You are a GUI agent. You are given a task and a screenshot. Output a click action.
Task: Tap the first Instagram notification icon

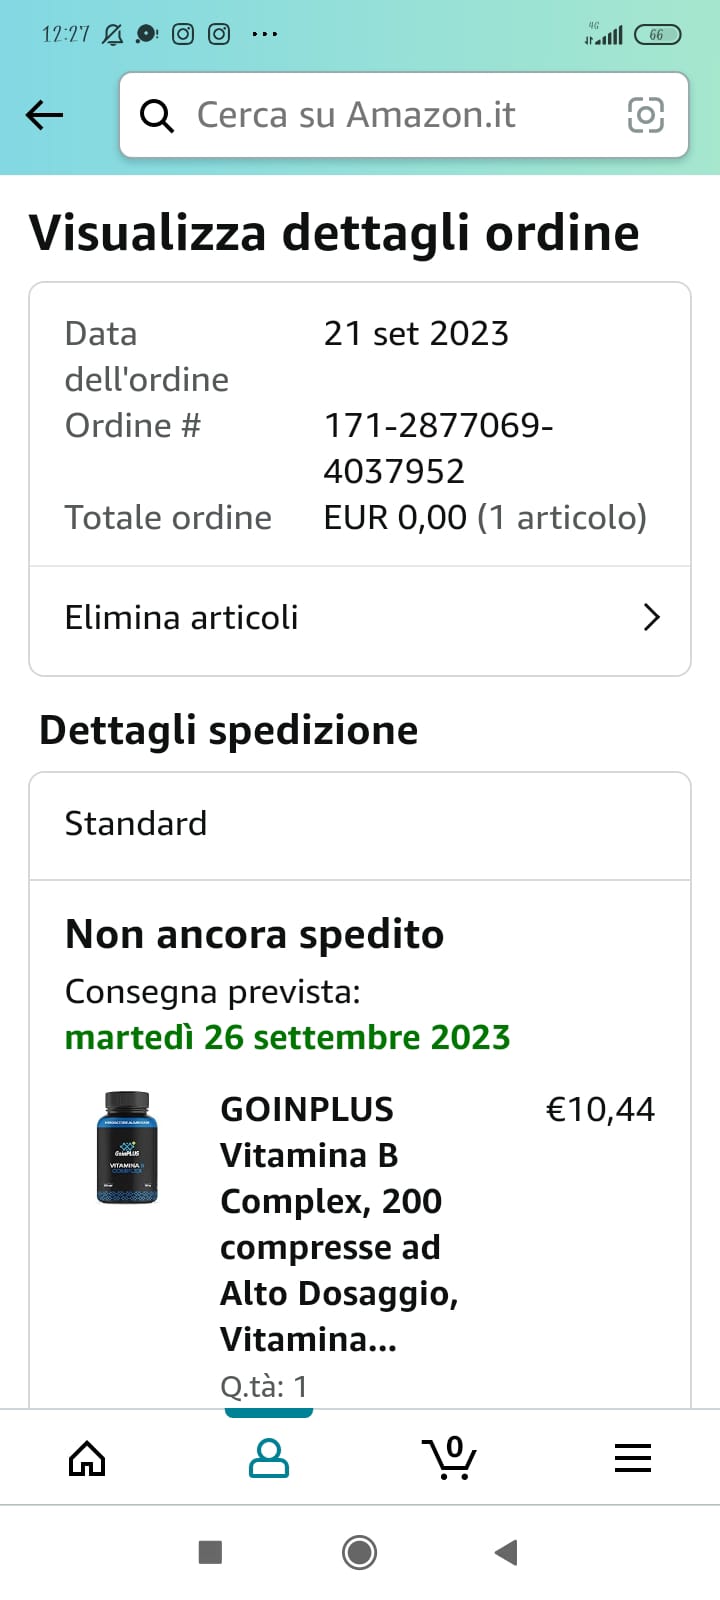coord(183,34)
